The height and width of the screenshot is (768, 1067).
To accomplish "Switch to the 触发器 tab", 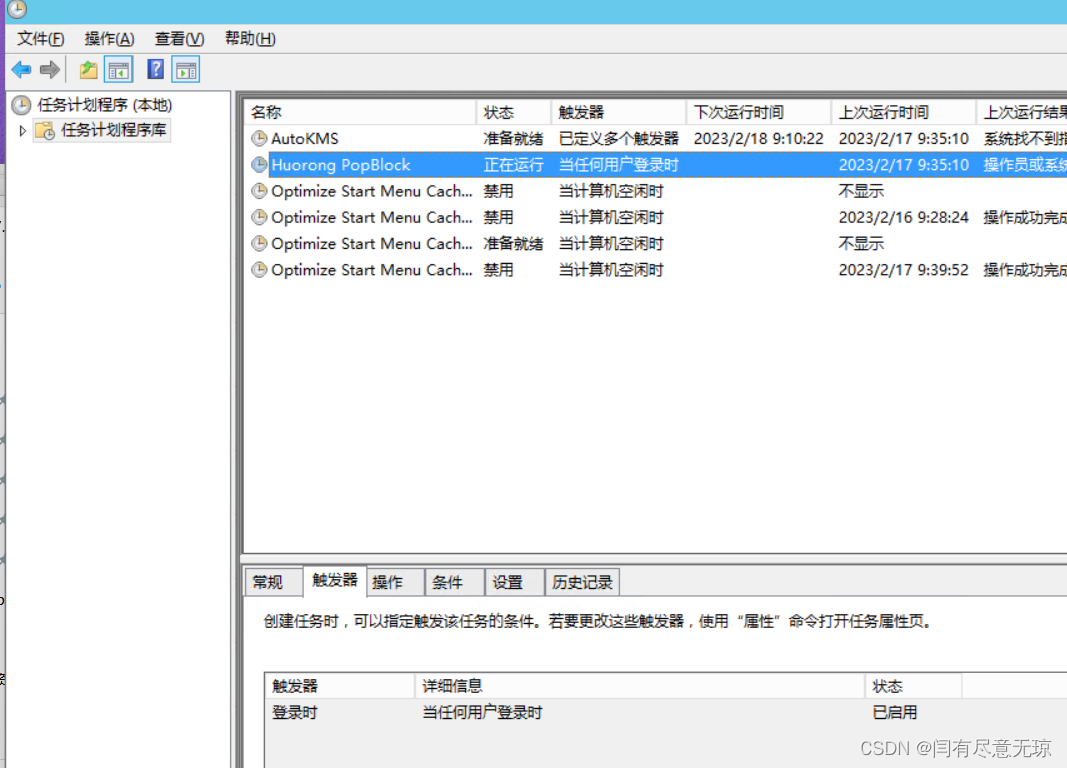I will [x=335, y=580].
